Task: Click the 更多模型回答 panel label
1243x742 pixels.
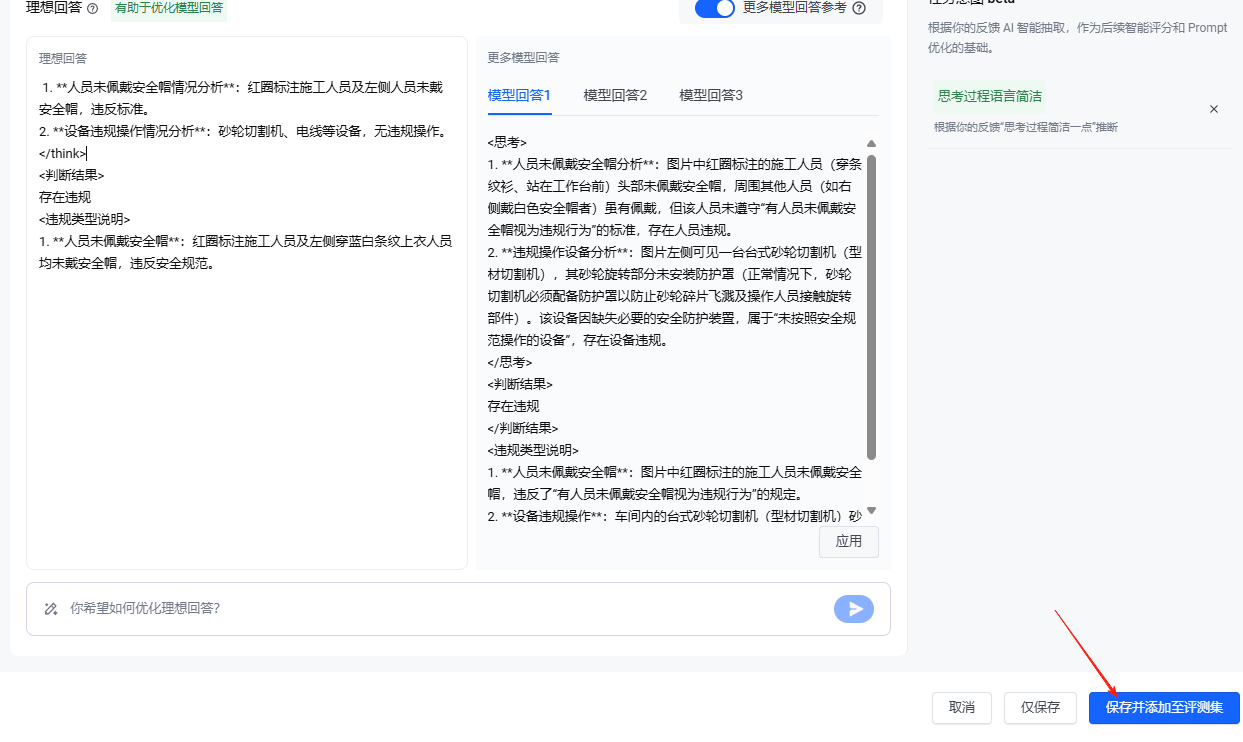Action: point(524,57)
